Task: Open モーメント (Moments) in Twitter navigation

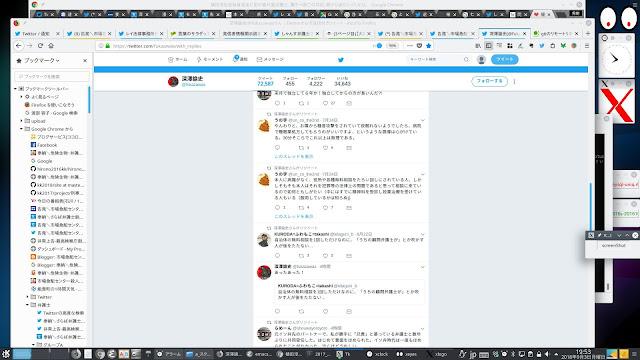Action: click(x=210, y=60)
